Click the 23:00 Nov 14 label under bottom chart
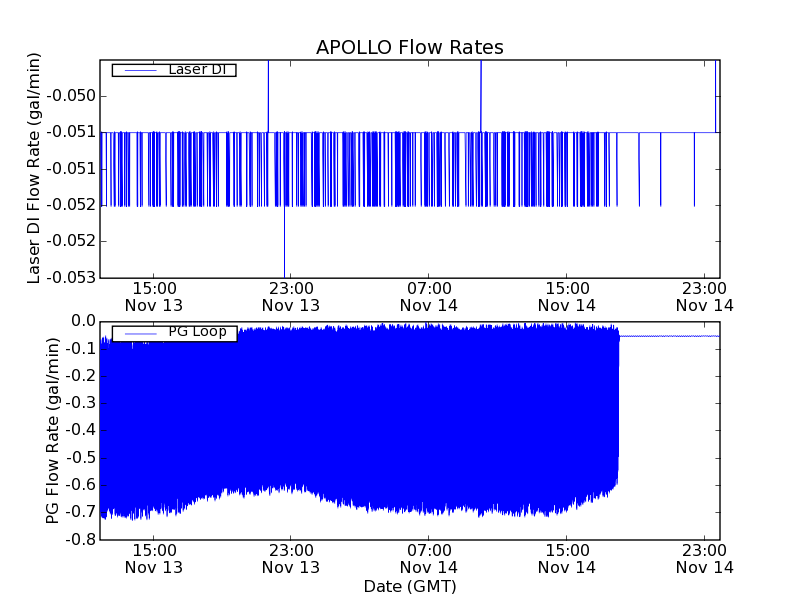The image size is (800, 600). (704, 559)
